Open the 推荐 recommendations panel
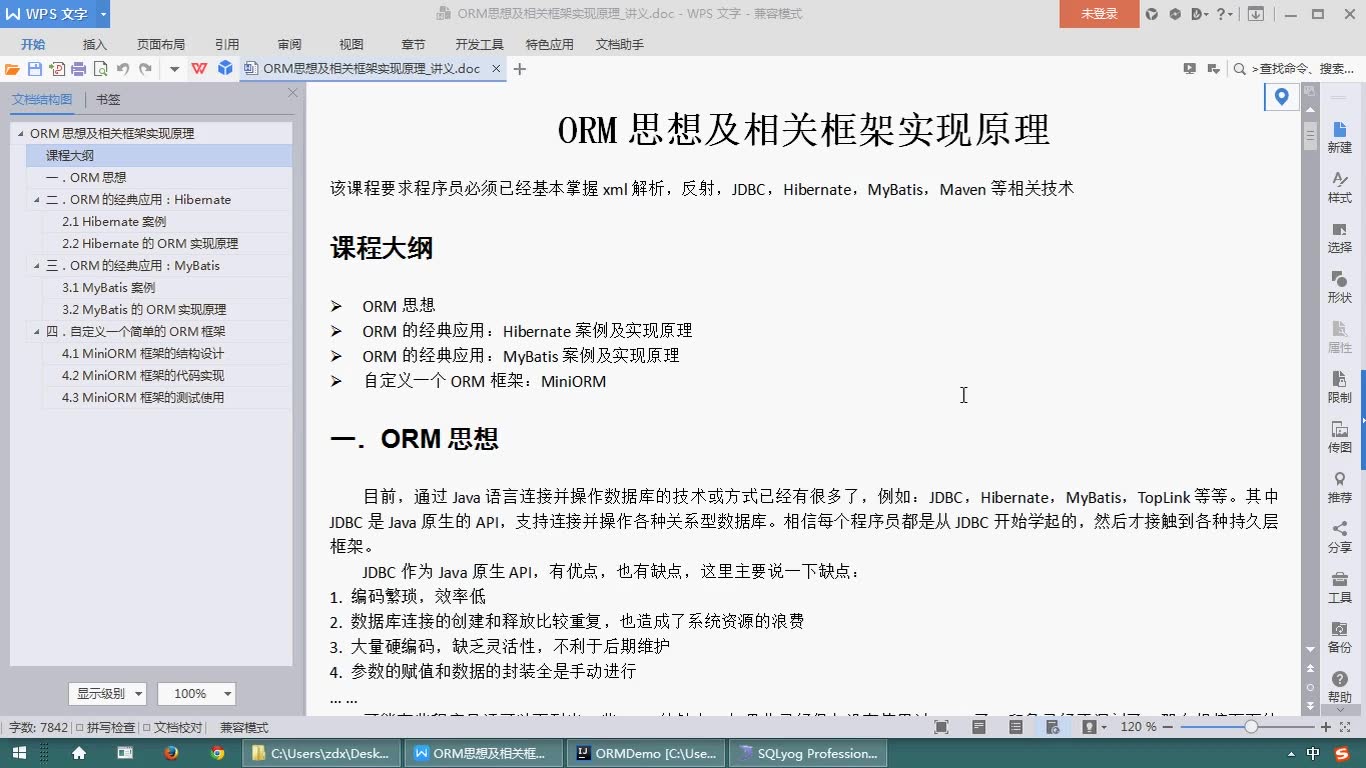 click(1340, 487)
